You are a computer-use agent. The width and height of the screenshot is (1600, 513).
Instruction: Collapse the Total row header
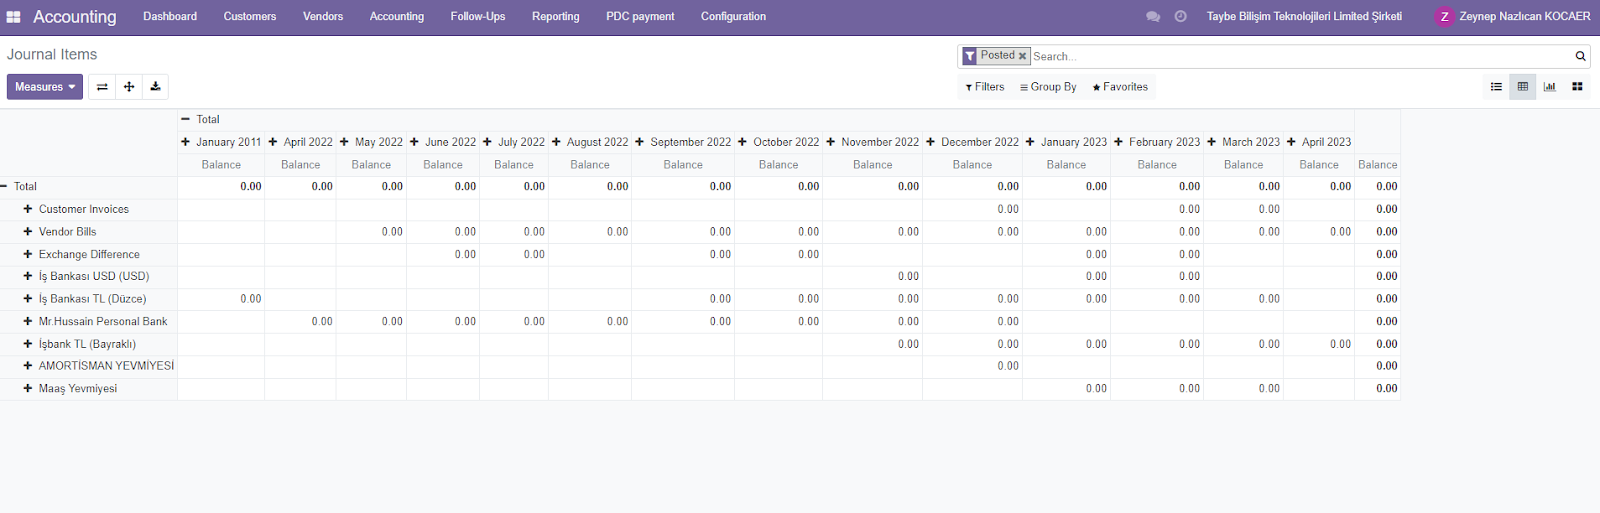4,186
